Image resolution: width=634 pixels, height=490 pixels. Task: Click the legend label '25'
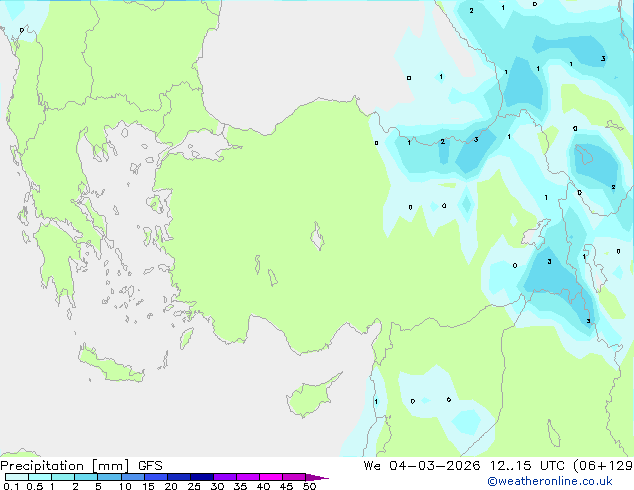(x=194, y=486)
